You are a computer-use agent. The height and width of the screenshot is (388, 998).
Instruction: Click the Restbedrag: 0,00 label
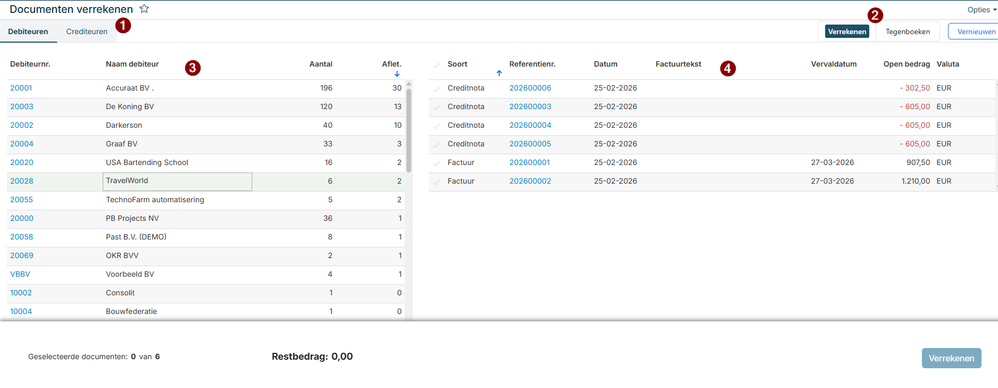click(312, 356)
